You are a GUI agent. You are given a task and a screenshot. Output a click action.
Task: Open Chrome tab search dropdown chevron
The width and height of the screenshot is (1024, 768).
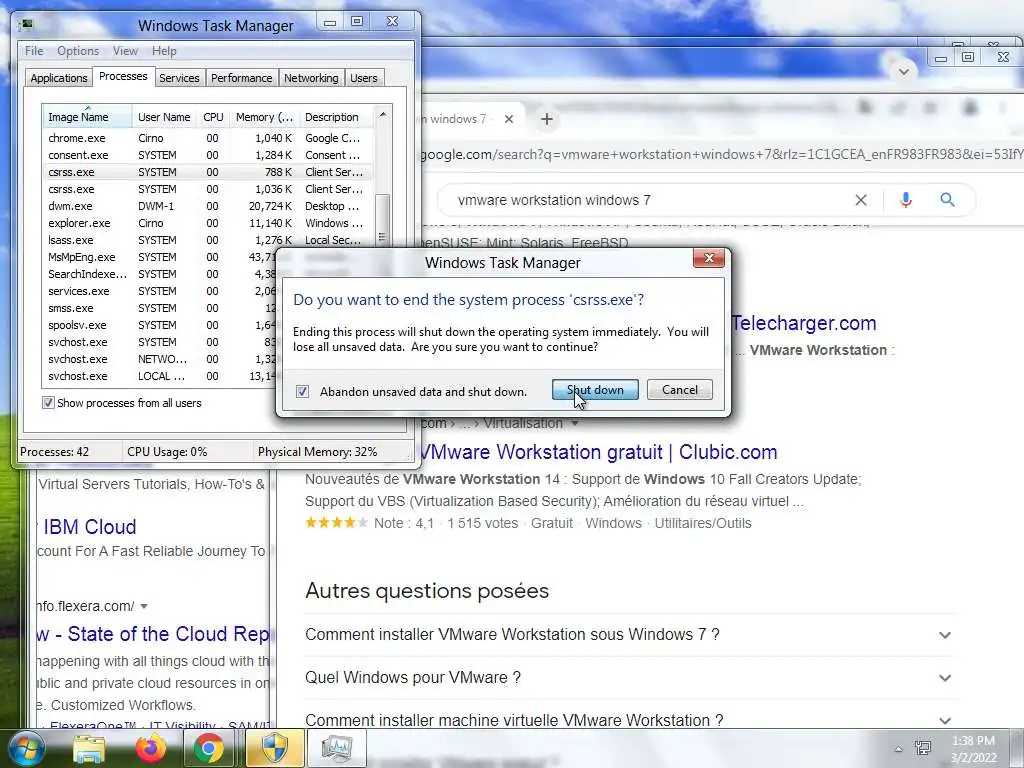(x=904, y=71)
